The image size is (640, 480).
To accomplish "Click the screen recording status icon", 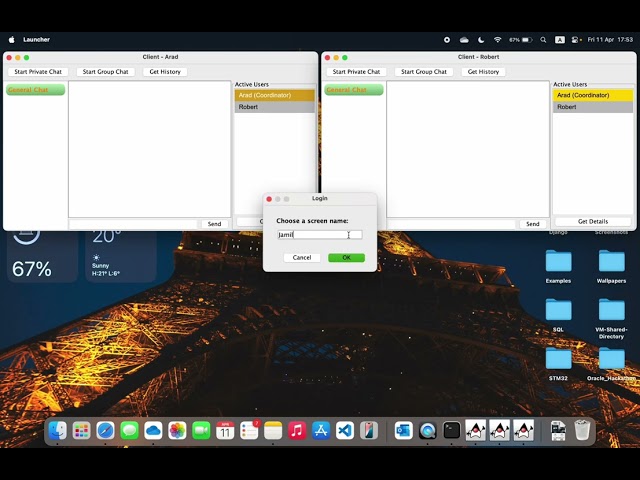I will (x=447, y=40).
